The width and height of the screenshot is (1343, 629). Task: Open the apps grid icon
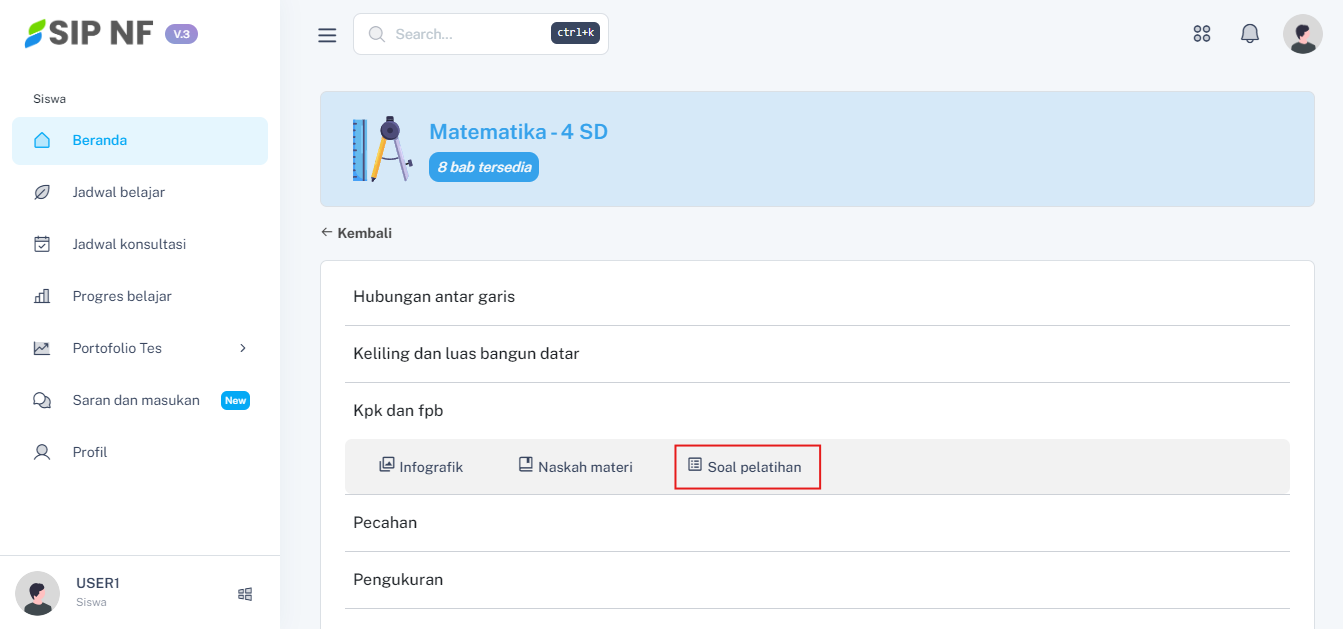[1202, 34]
